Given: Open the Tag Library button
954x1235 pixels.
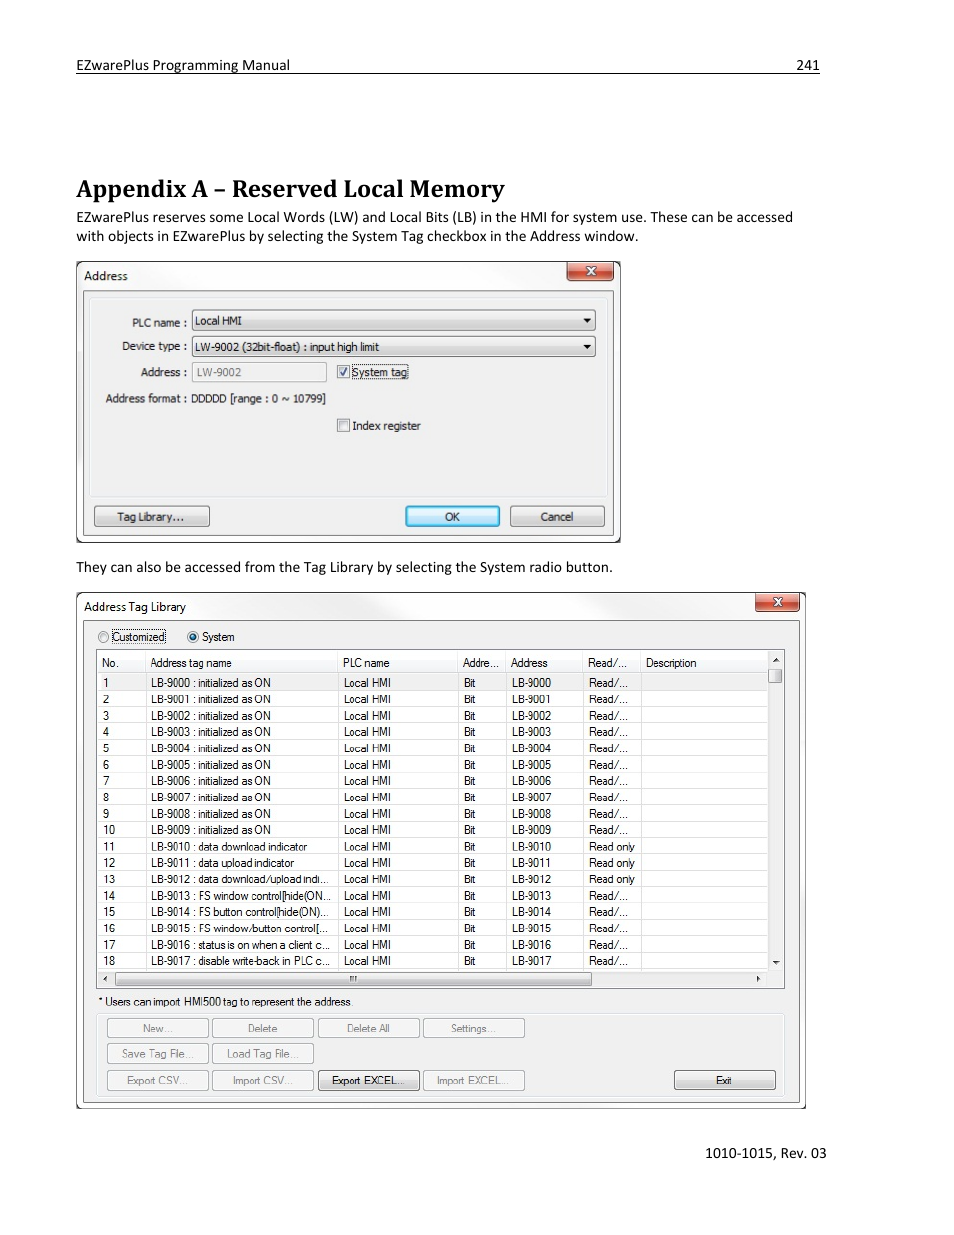Looking at the screenshot, I should [x=151, y=517].
